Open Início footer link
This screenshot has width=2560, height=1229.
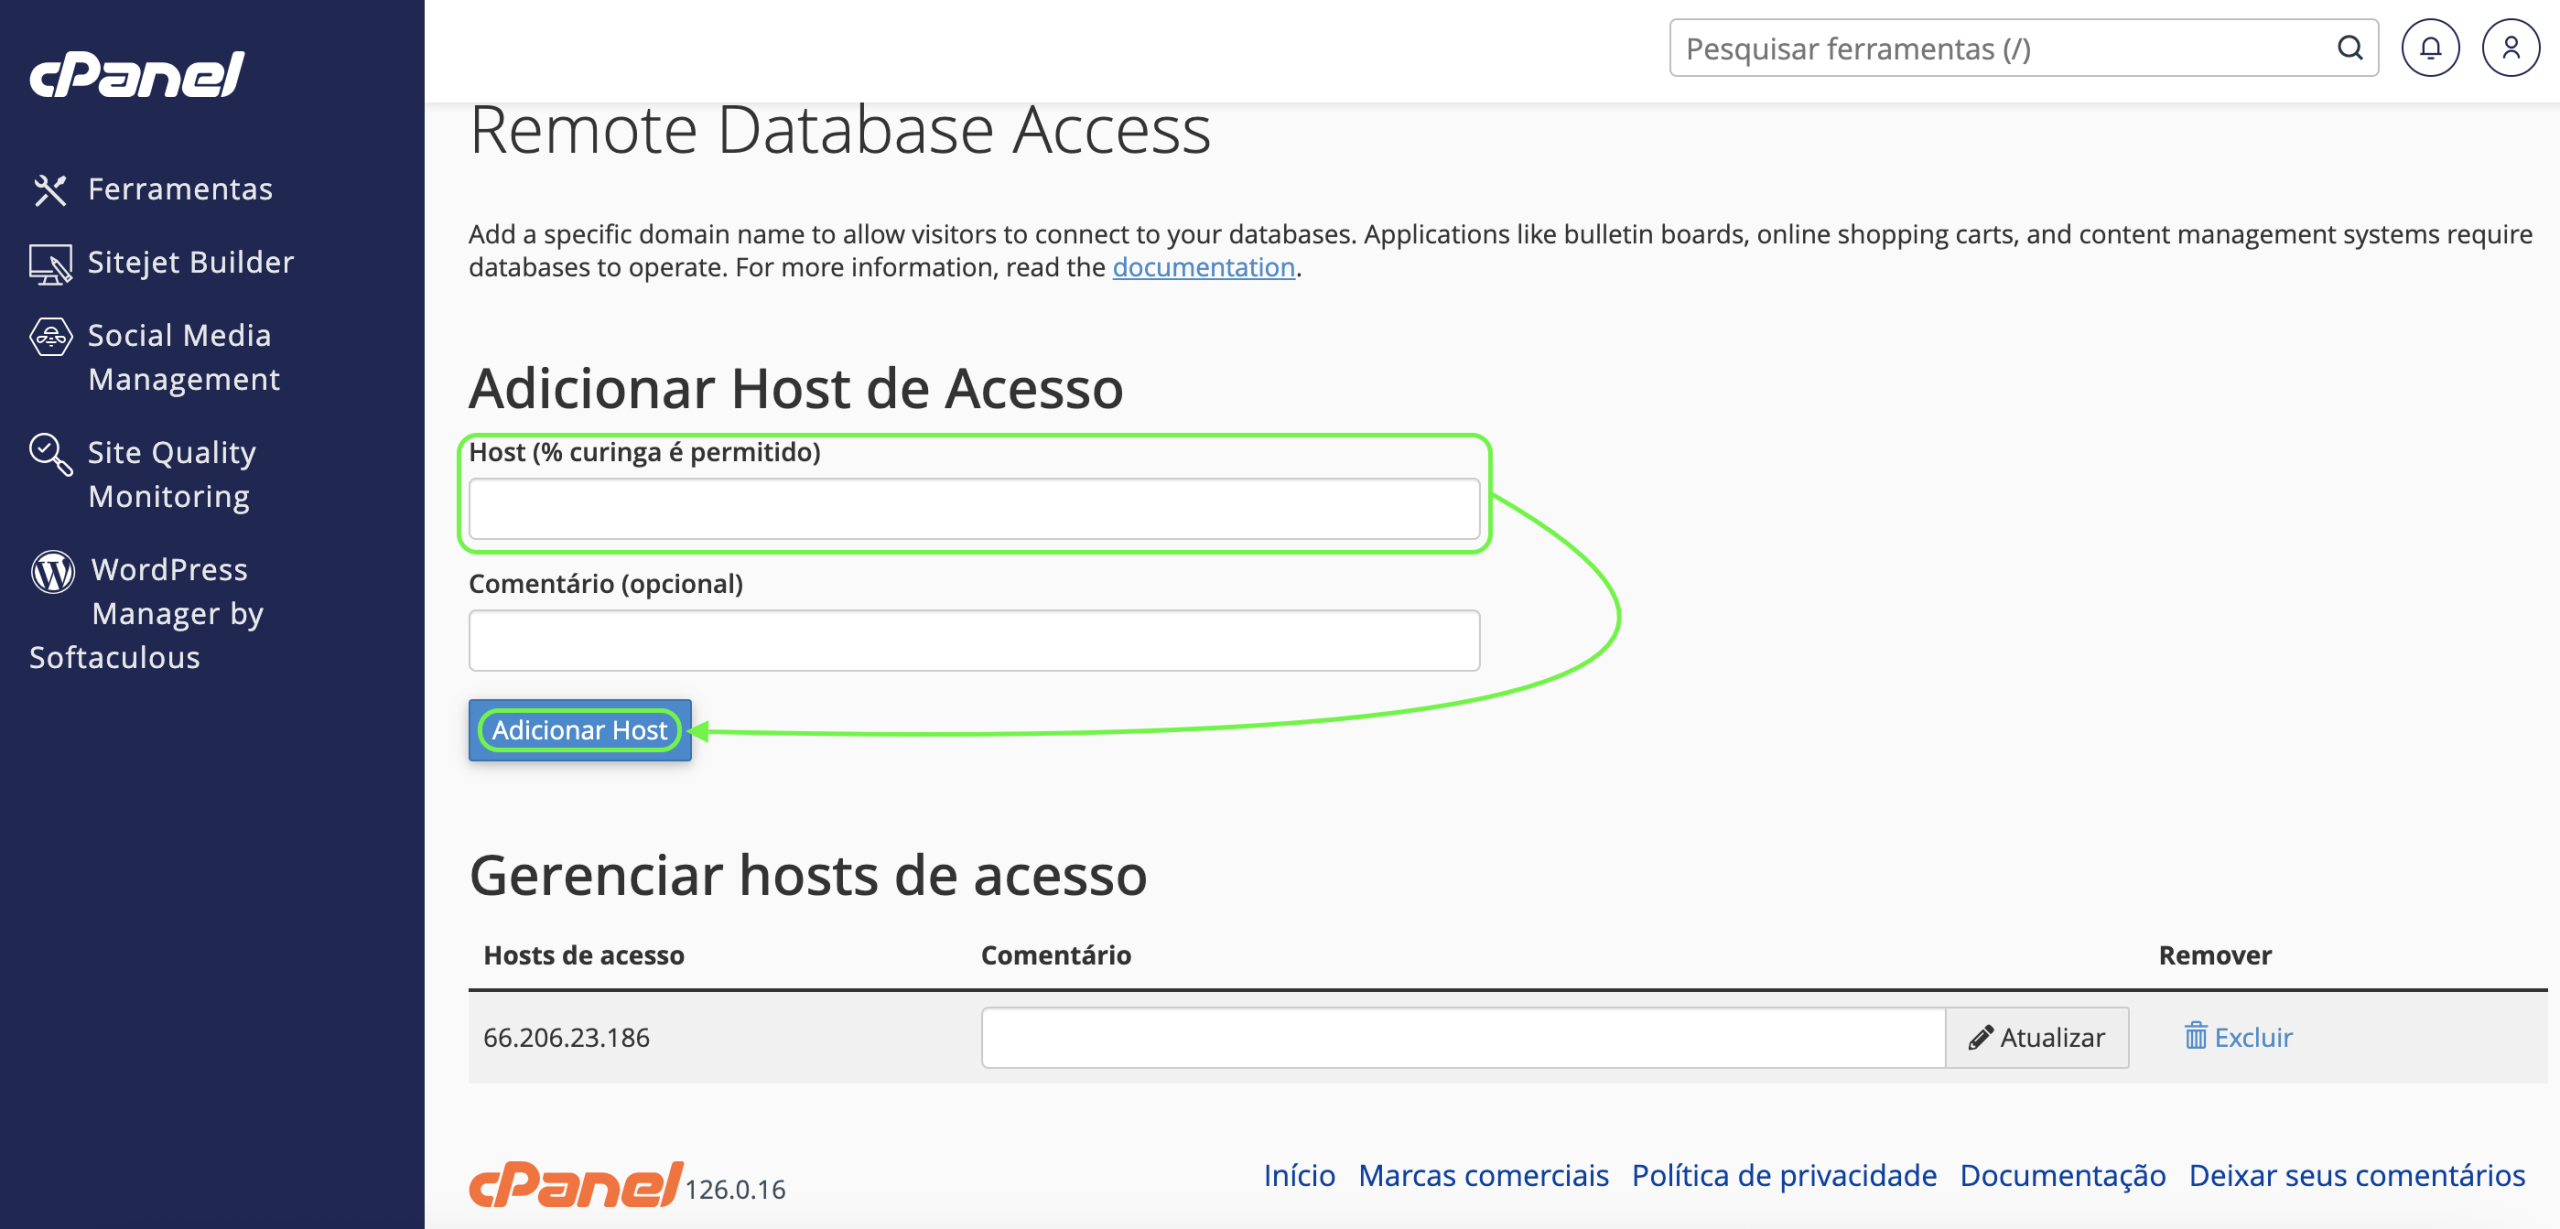(1299, 1175)
